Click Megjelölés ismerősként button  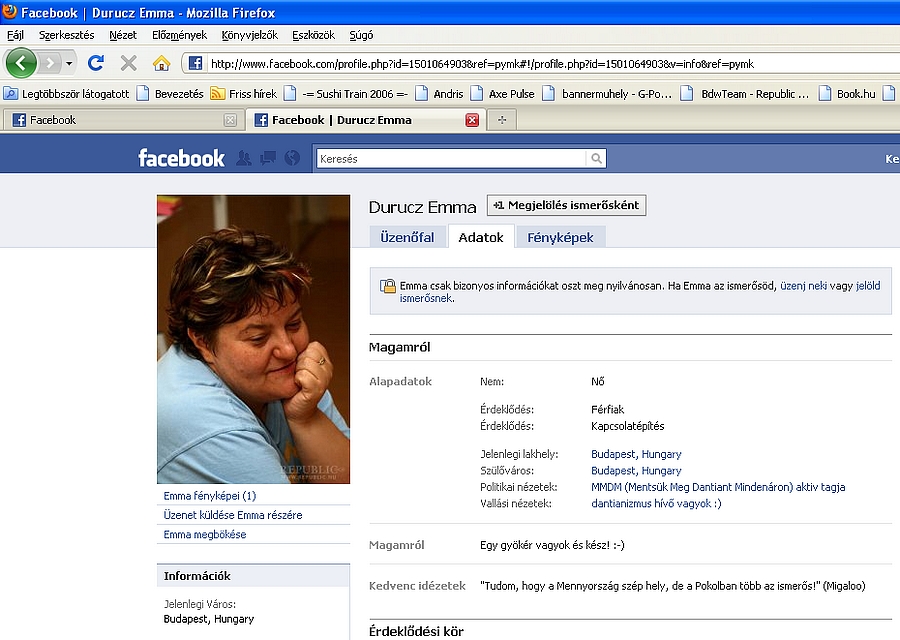(566, 205)
